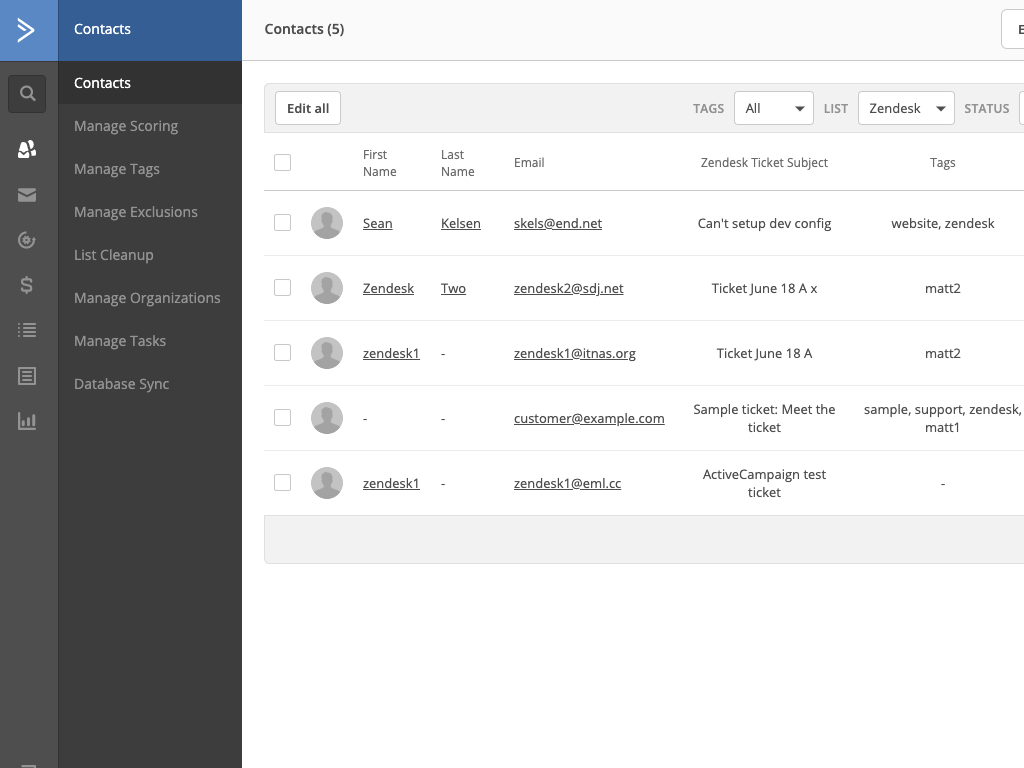The image size is (1024, 768).
Task: Select checkbox for customer@example.com row
Action: click(x=283, y=418)
